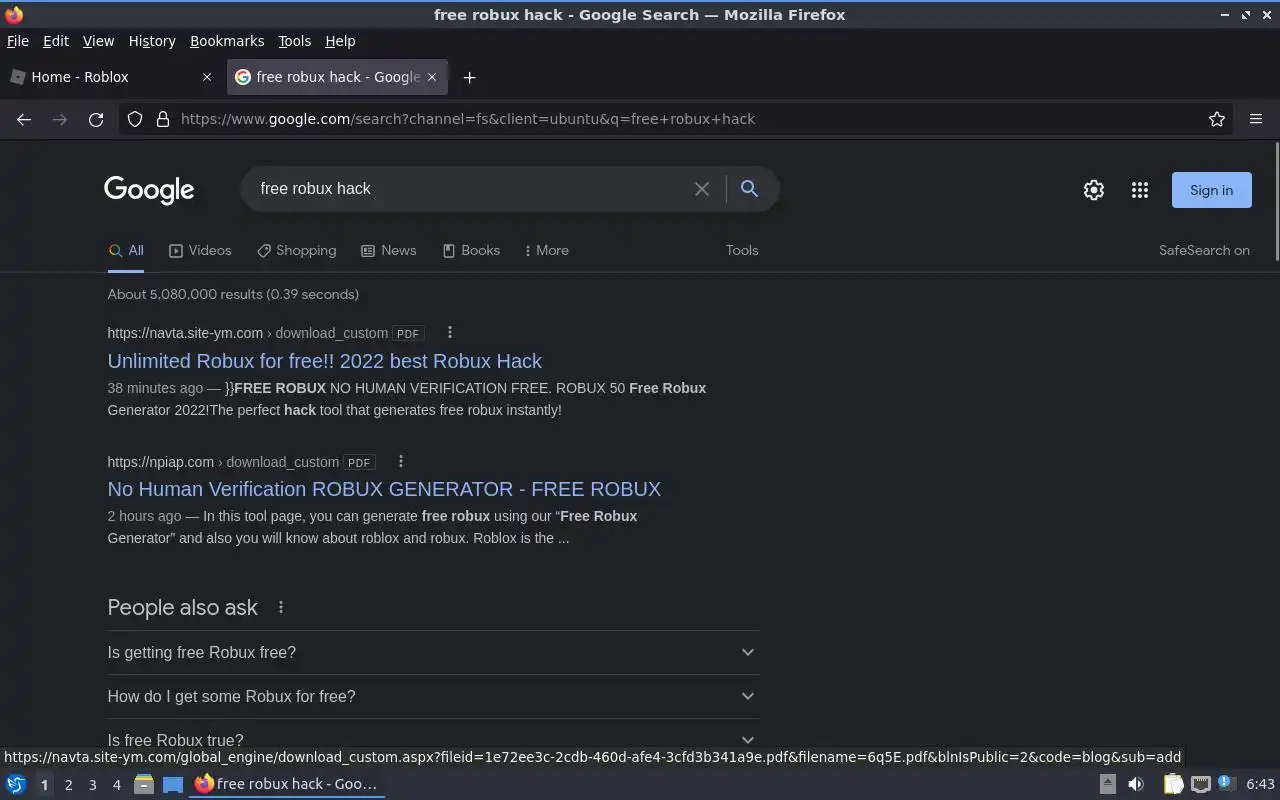Expand 'Is free Robux true?' question

click(x=433, y=740)
